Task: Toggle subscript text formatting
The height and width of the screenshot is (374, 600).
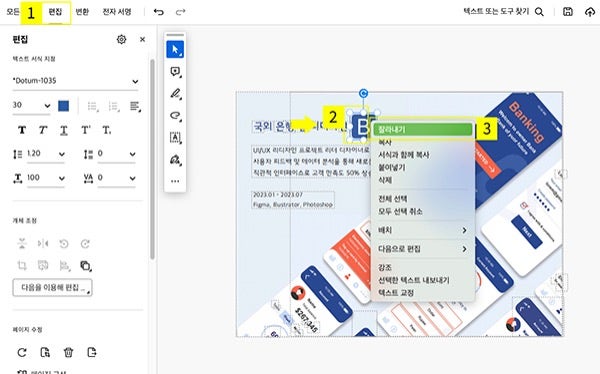Action: pos(107,130)
